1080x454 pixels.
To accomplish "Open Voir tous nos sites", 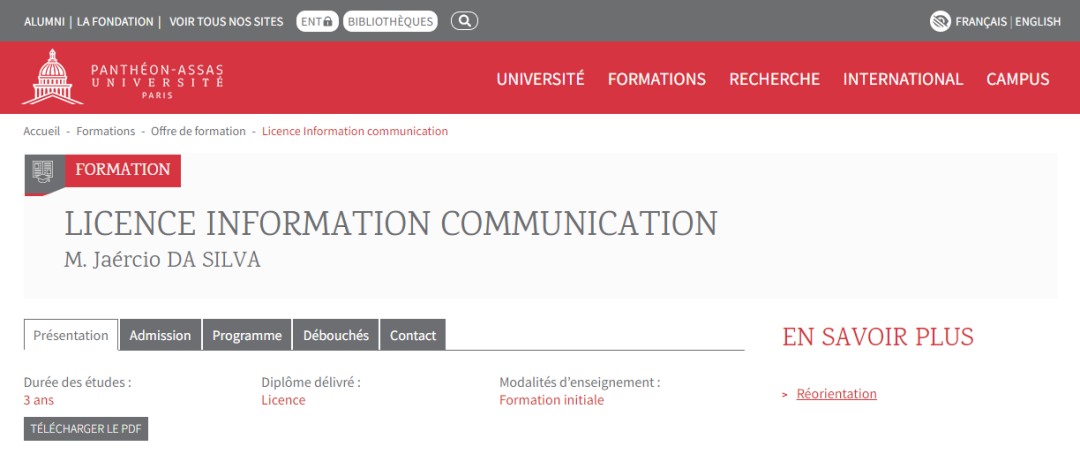I will point(226,21).
